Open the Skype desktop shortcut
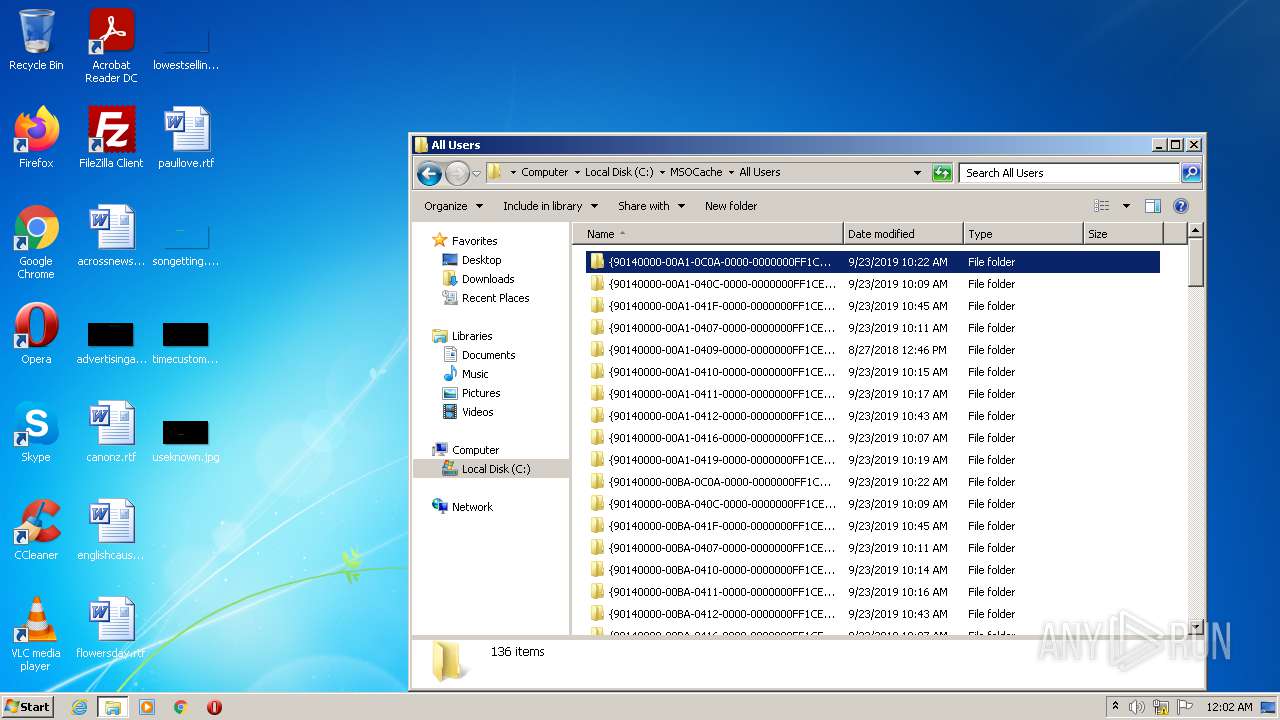This screenshot has width=1280, height=720. (36, 432)
